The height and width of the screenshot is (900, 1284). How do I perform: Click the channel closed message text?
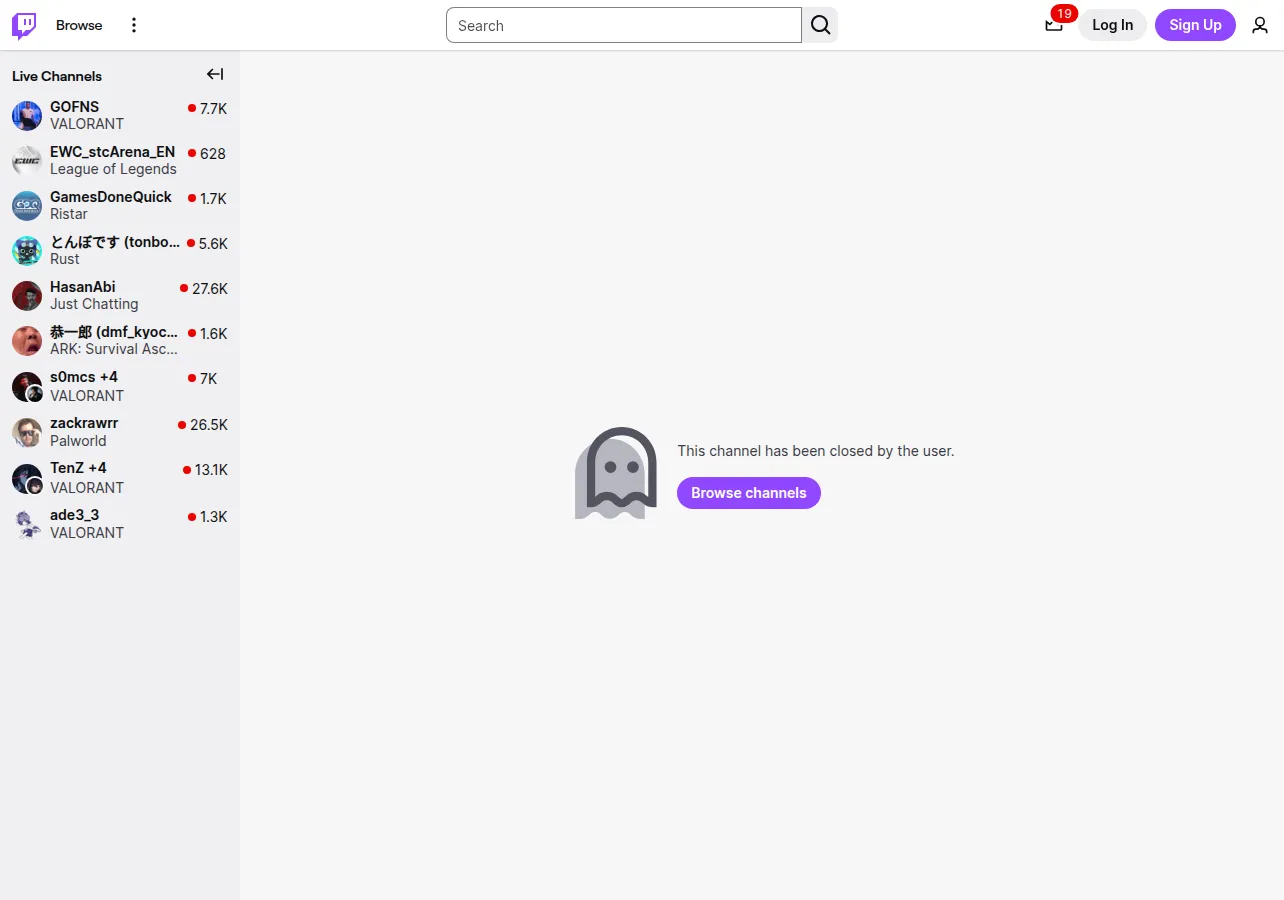tap(816, 451)
